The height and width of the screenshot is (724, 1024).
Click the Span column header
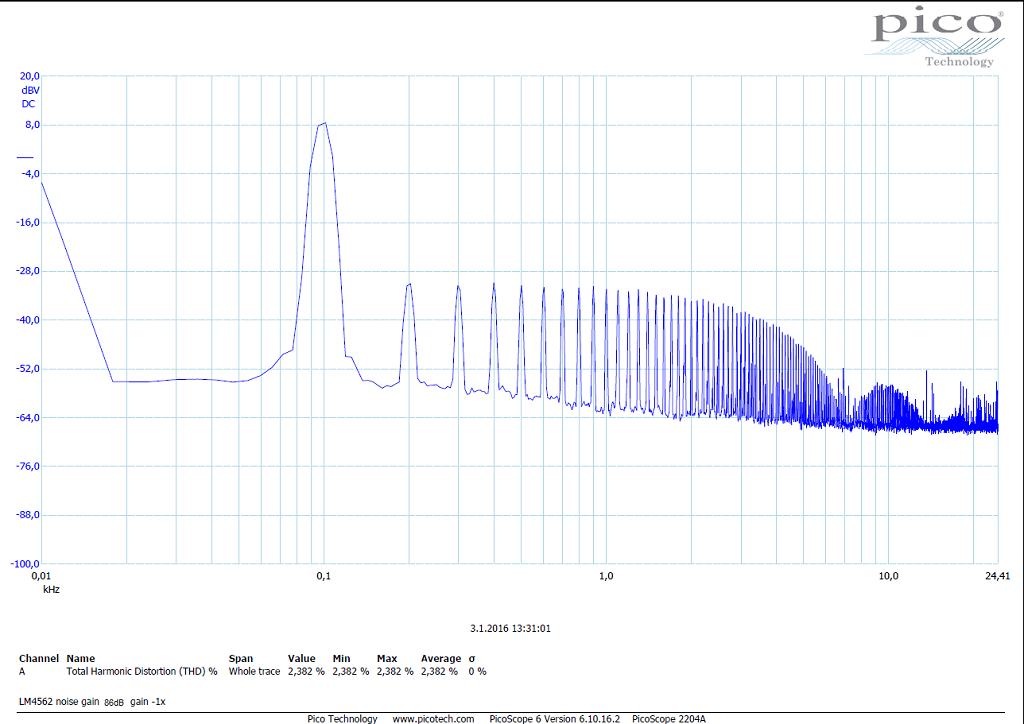tap(240, 659)
